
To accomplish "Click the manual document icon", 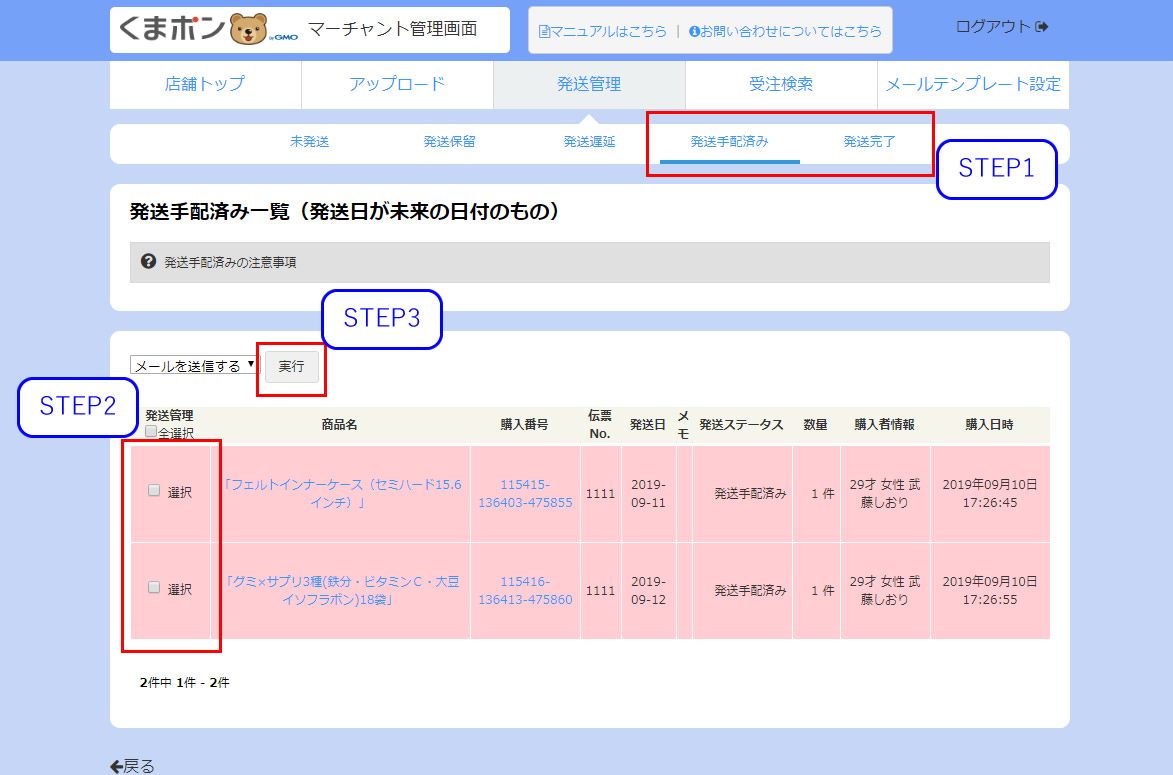I will [544, 32].
